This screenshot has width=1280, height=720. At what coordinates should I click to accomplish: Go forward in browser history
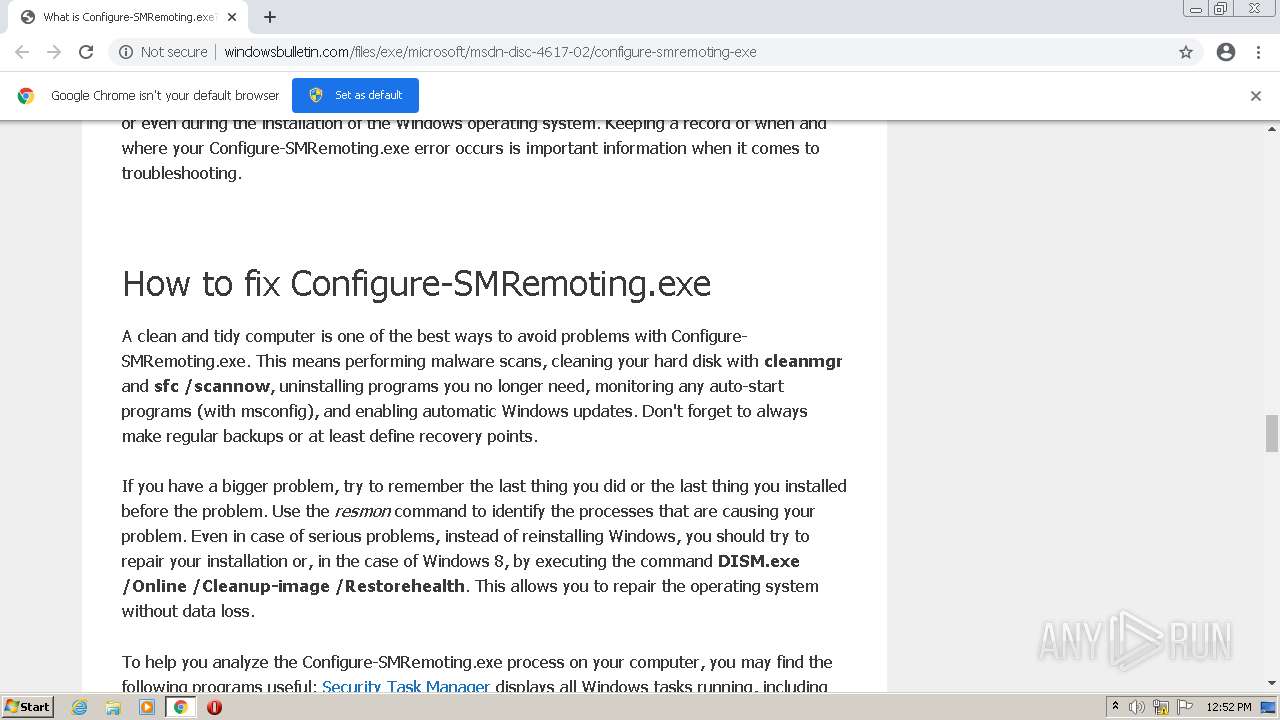54,52
